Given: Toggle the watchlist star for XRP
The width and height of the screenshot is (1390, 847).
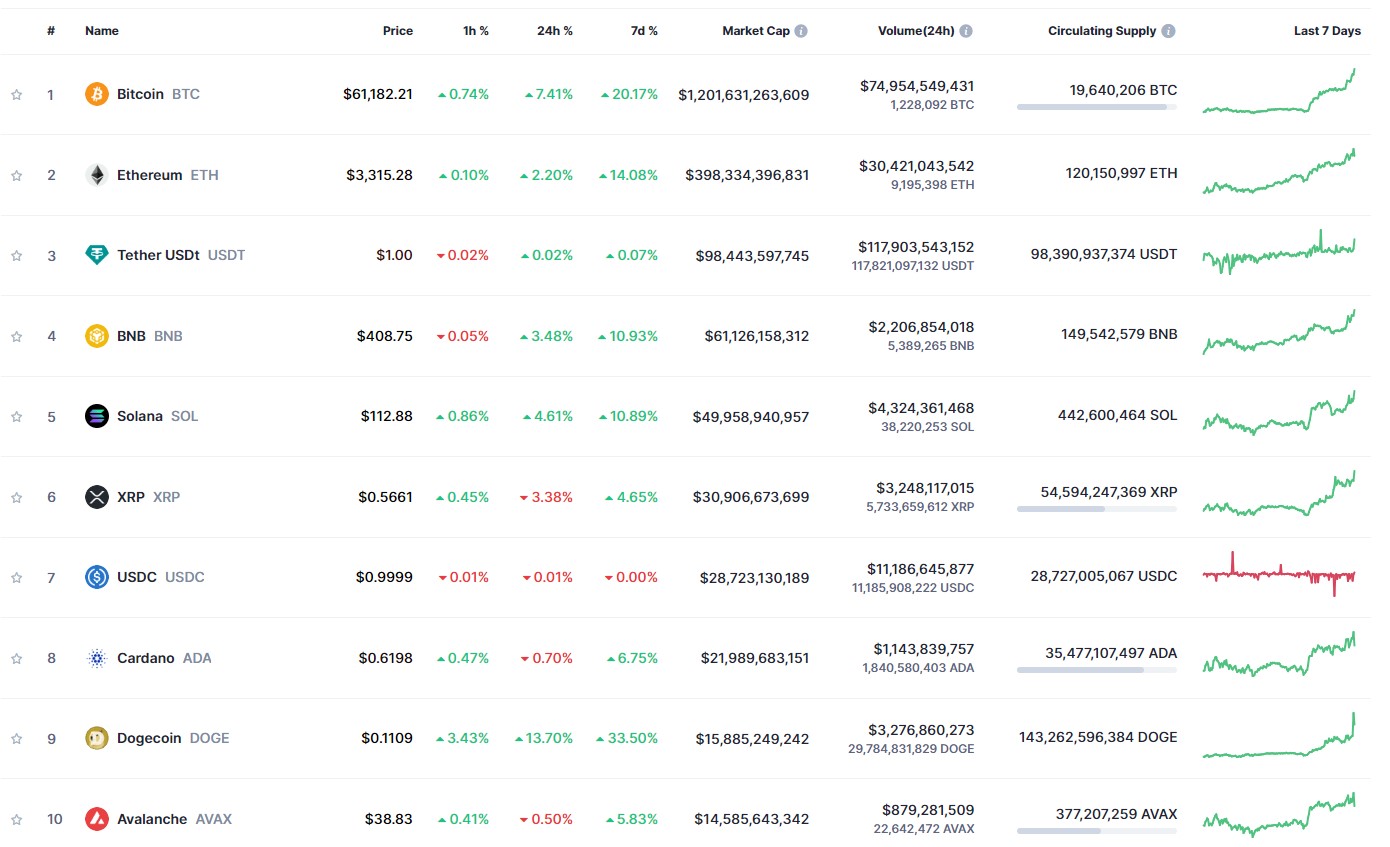Looking at the screenshot, I should [x=17, y=497].
